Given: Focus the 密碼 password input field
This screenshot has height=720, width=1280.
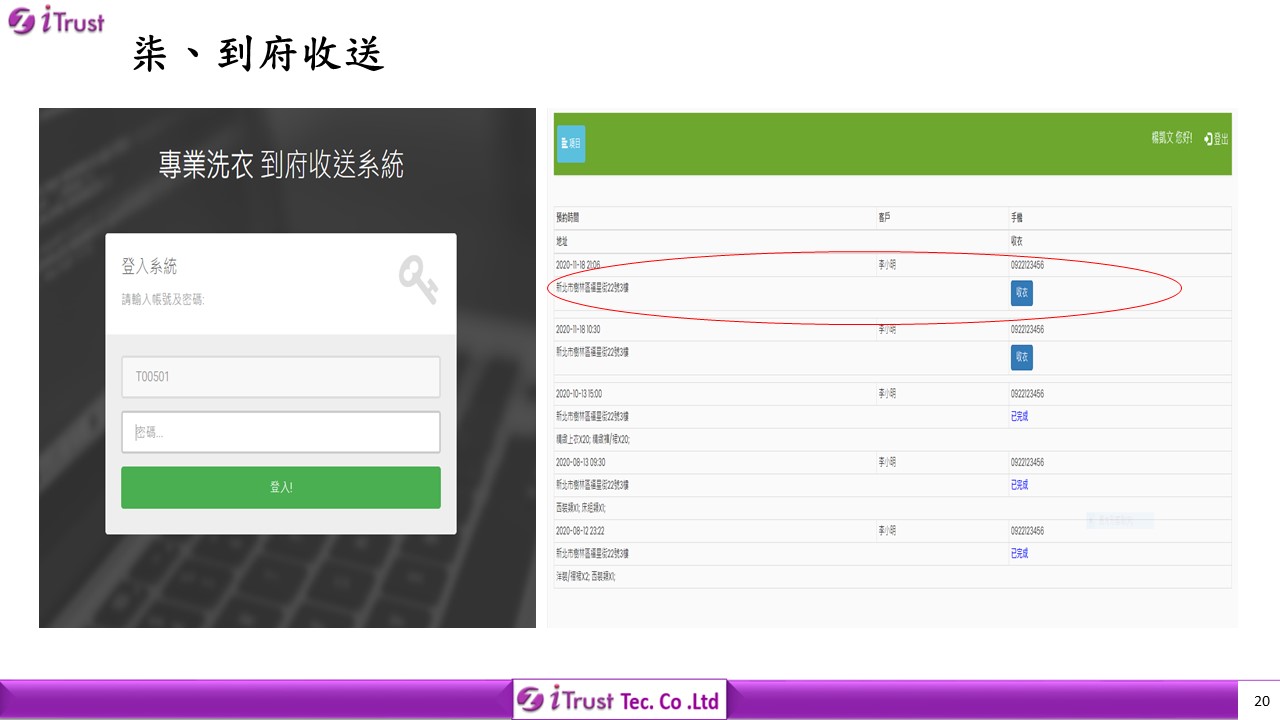Looking at the screenshot, I should (x=281, y=432).
